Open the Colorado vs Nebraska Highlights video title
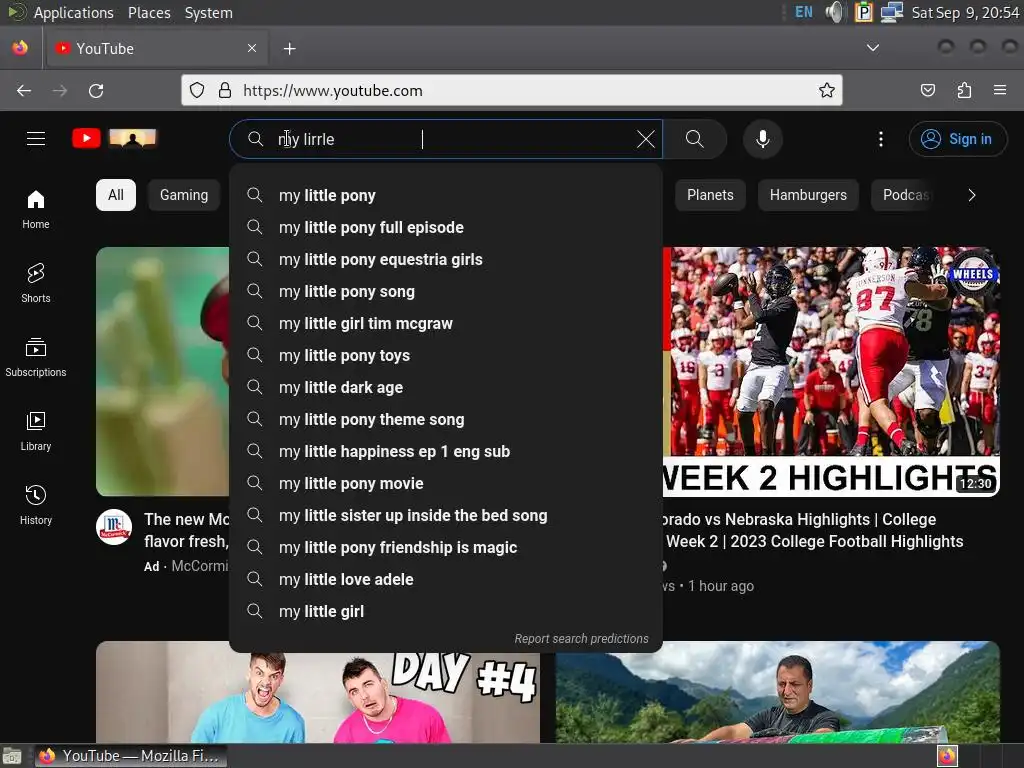The width and height of the screenshot is (1024, 768). (813, 530)
